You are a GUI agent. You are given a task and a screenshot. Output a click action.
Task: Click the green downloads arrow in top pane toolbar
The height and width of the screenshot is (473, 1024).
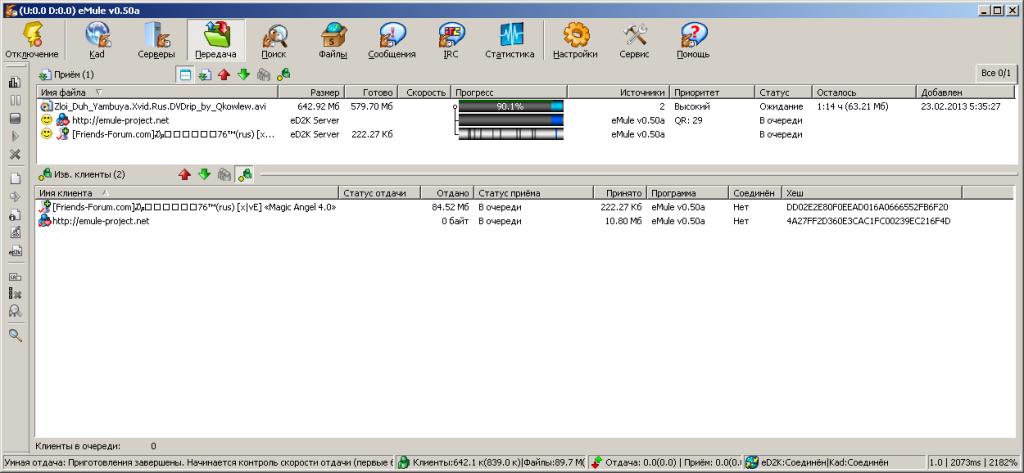click(244, 75)
